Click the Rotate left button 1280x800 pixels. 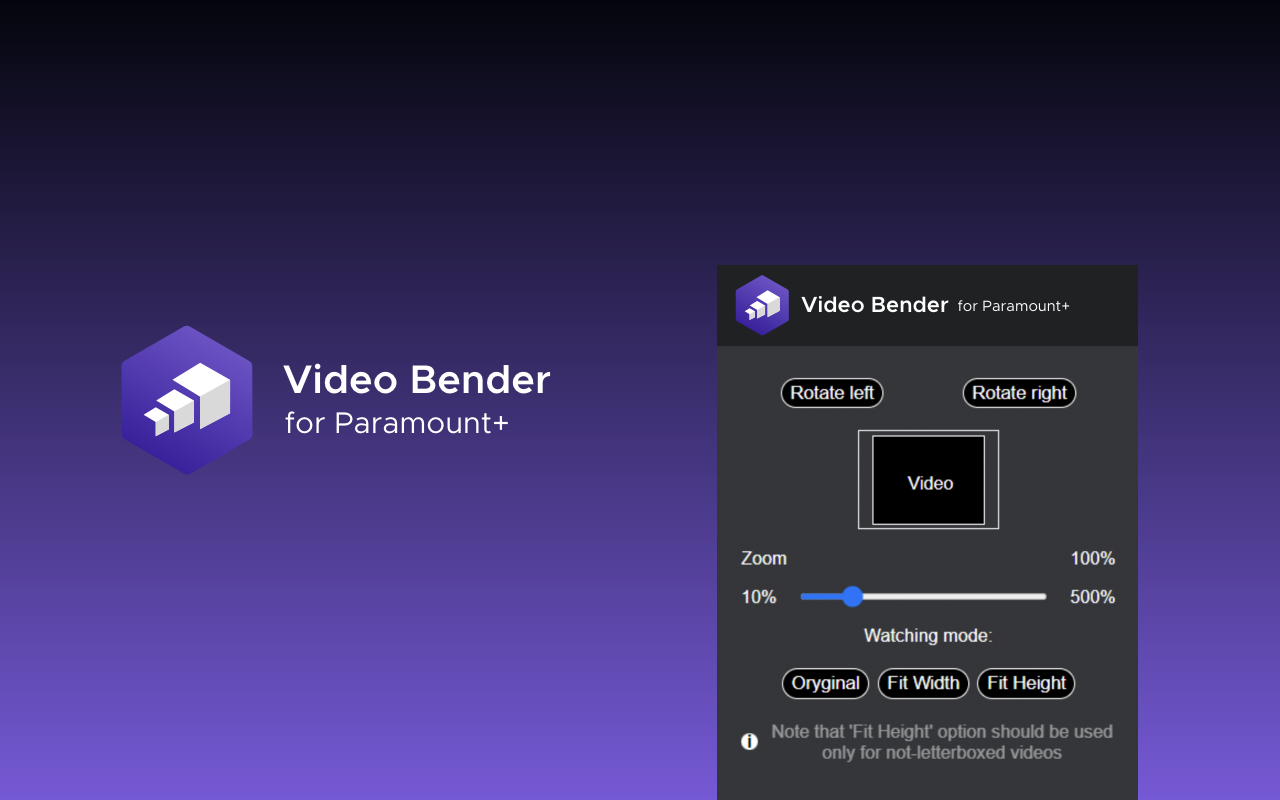(x=832, y=393)
